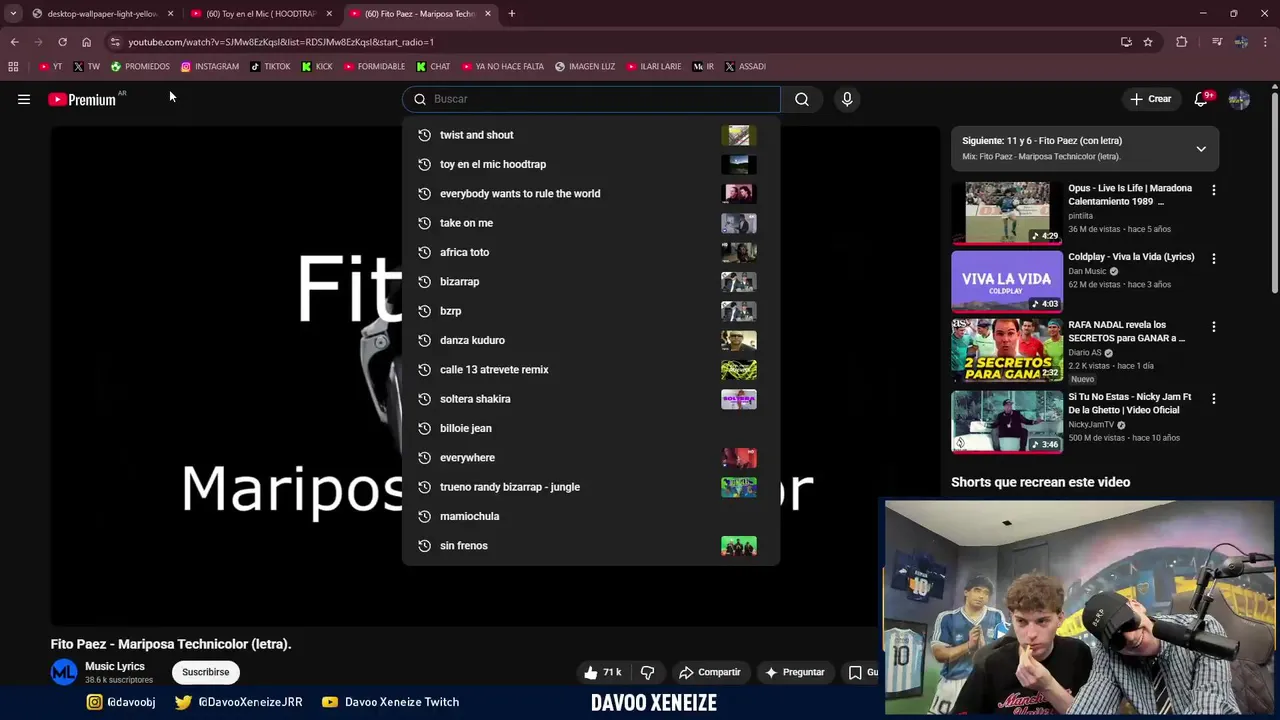Open INSTAGRAM bookmark
The width and height of the screenshot is (1280, 720).
coord(210,67)
